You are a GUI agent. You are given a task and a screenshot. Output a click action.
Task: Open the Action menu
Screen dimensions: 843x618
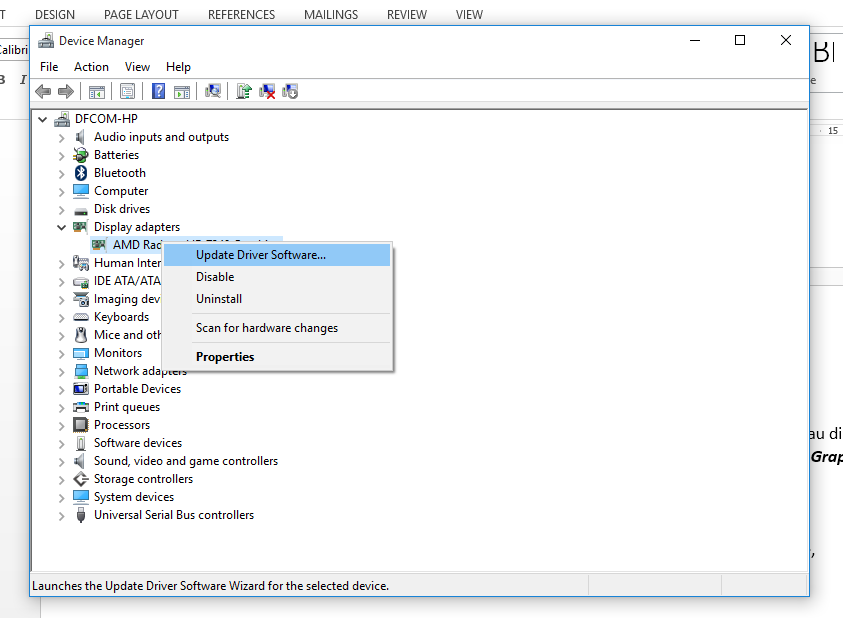point(91,67)
